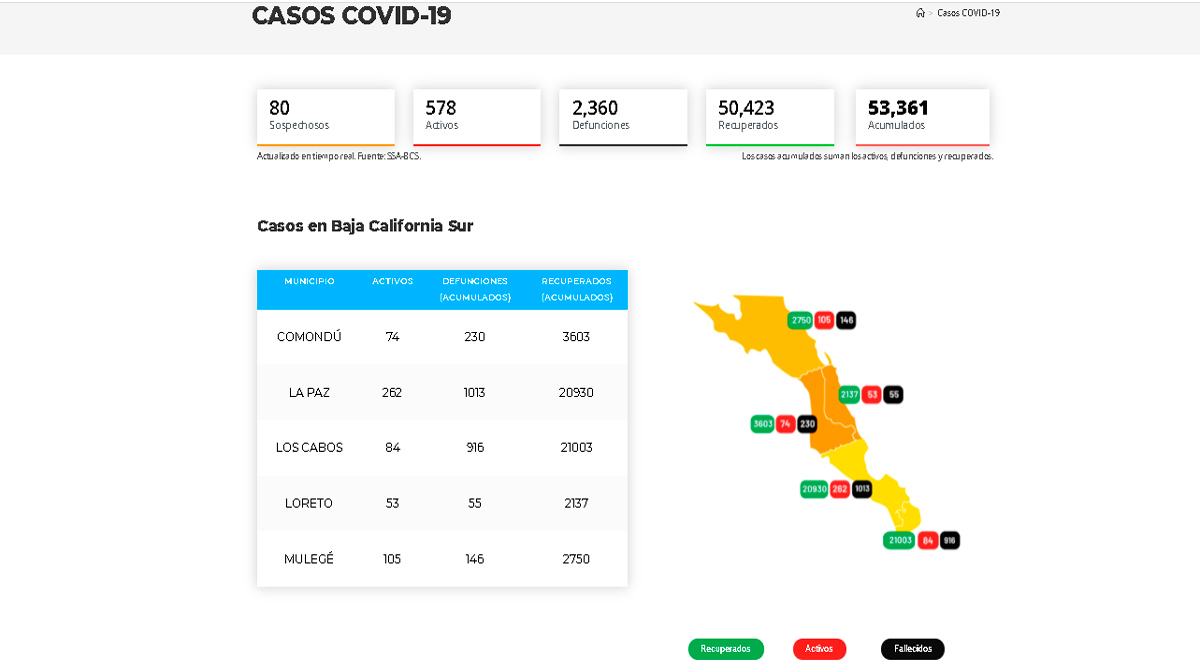Click Los Cabos' 84 activos table cell
The image size is (1200, 666).
coord(392,447)
